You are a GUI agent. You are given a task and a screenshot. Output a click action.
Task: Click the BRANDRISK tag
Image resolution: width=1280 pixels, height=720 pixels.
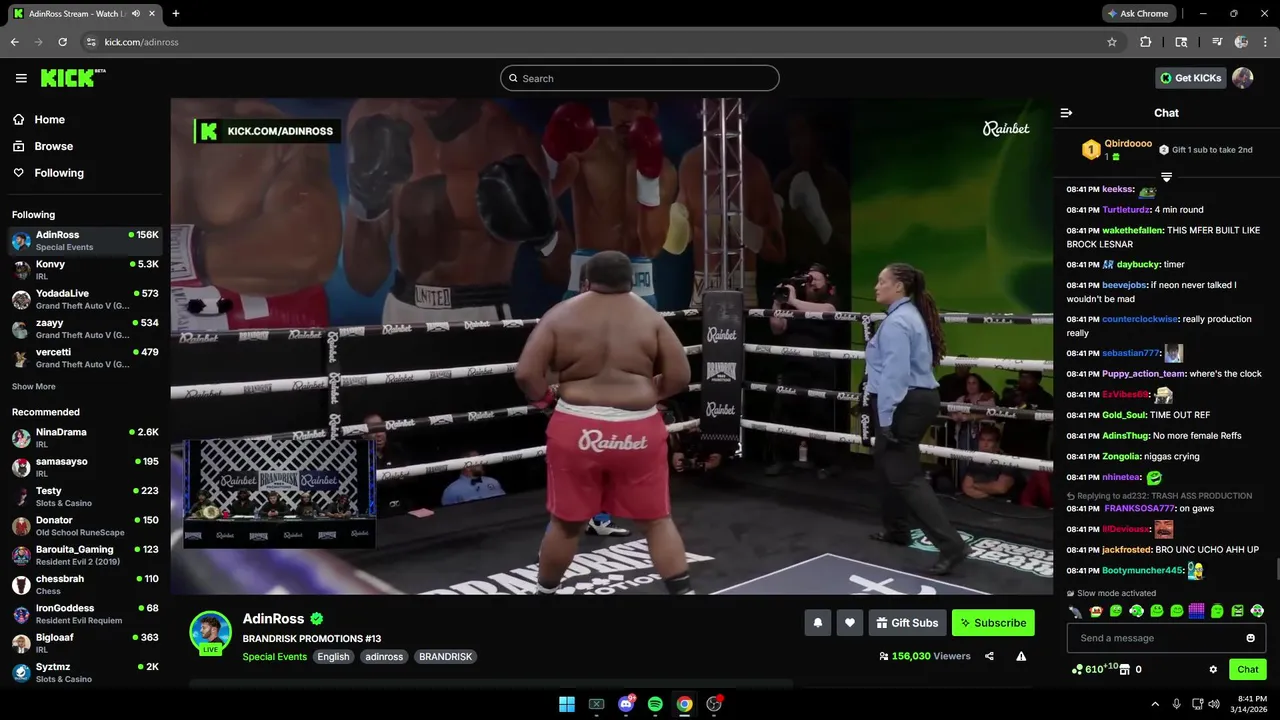pos(445,657)
